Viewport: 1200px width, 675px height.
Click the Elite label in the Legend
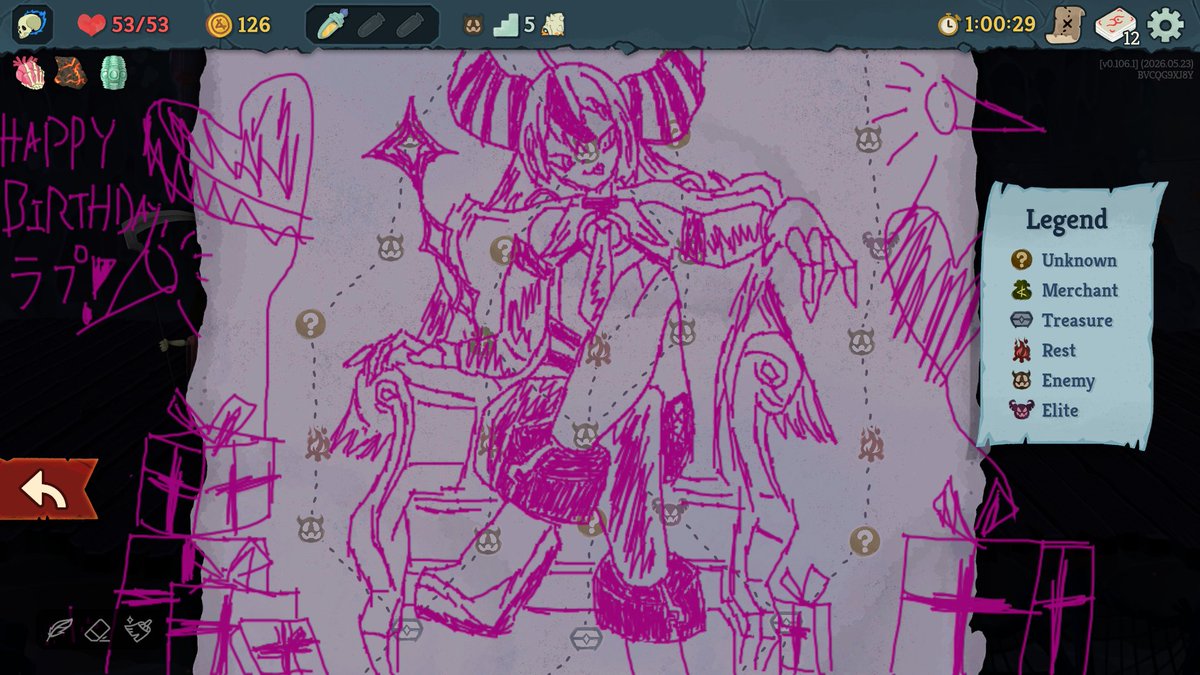pos(1060,410)
